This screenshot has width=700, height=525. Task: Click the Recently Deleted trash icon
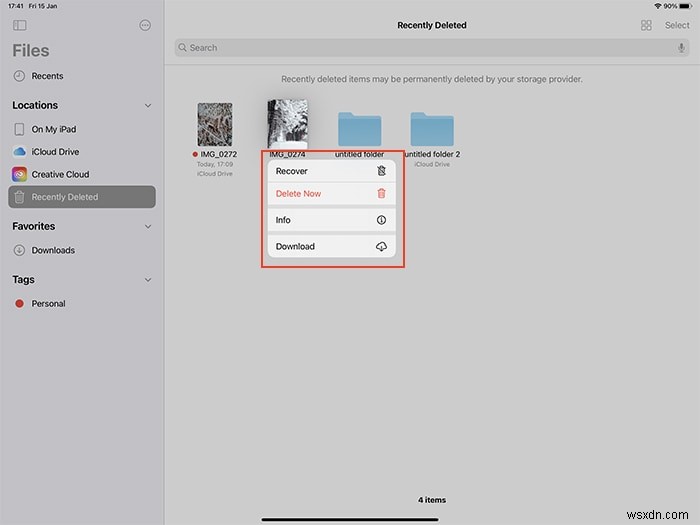[x=19, y=197]
